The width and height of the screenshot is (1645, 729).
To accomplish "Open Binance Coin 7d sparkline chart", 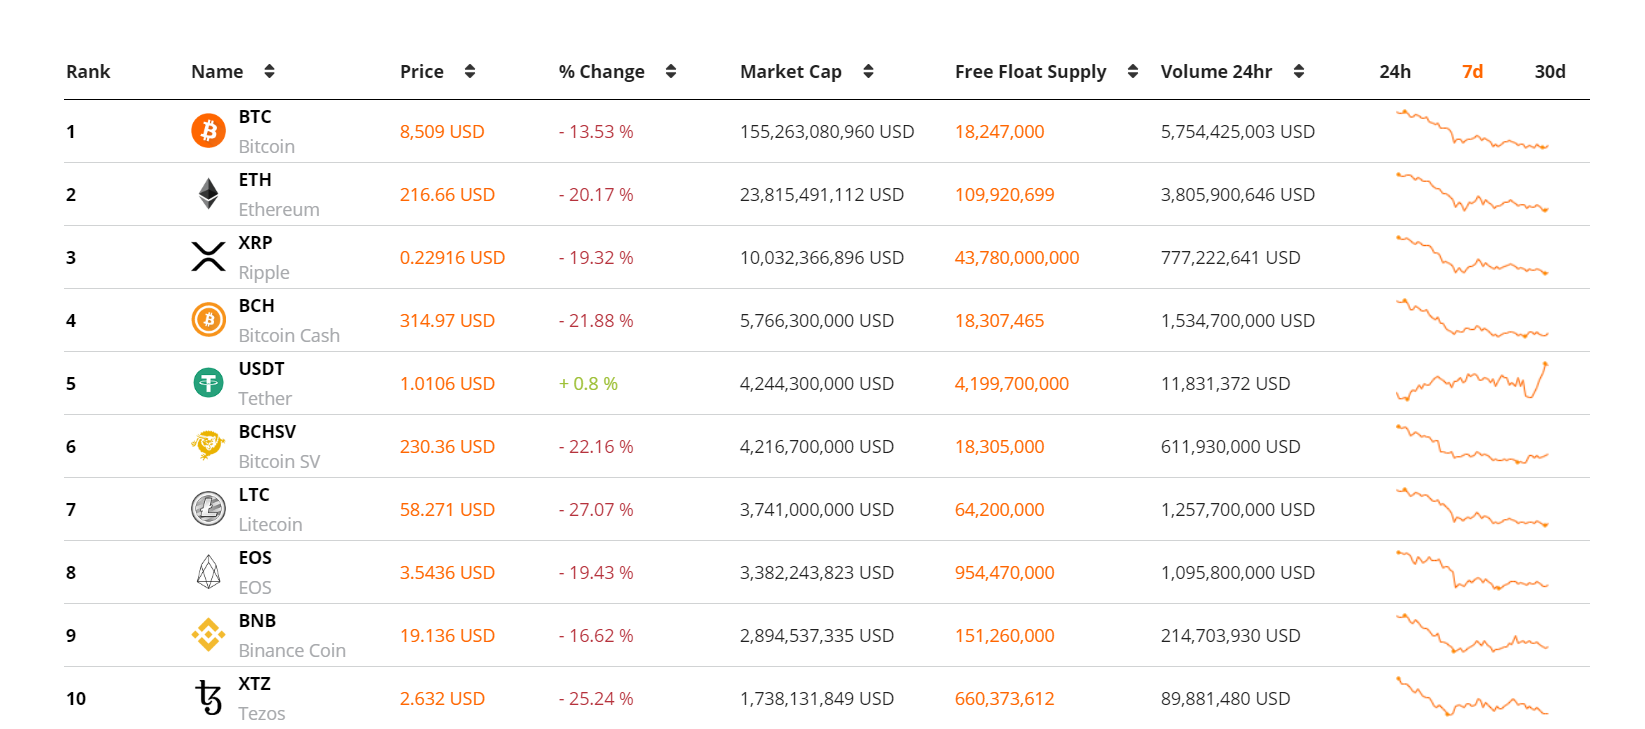I will click(x=1472, y=633).
